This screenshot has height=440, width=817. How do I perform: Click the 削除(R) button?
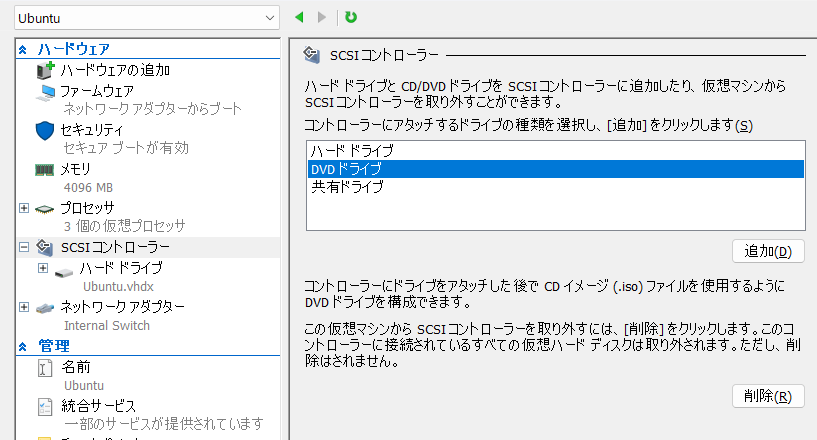pos(768,396)
